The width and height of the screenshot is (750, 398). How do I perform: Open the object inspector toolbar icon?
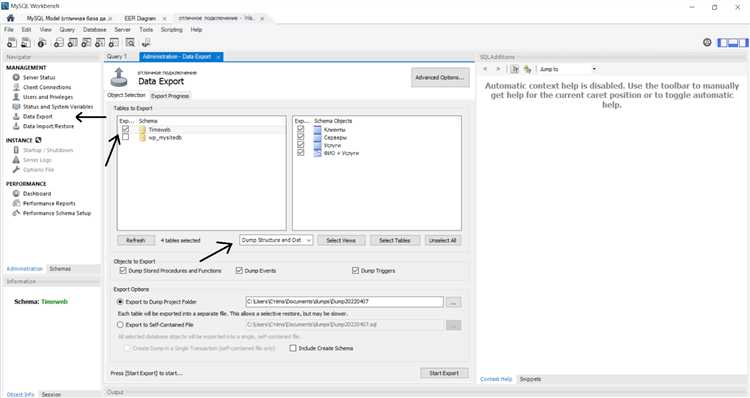pos(42,43)
